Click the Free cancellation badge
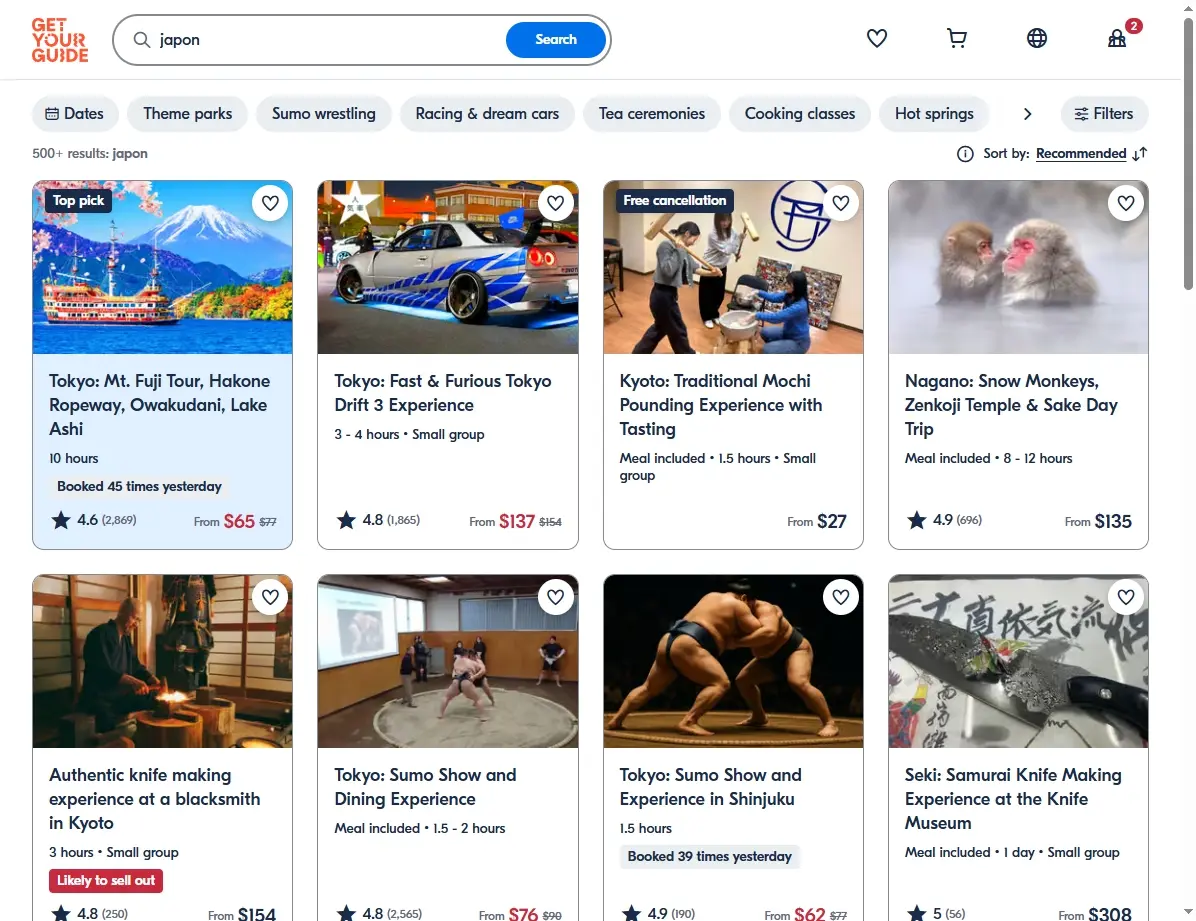The width and height of the screenshot is (1196, 921). click(674, 201)
